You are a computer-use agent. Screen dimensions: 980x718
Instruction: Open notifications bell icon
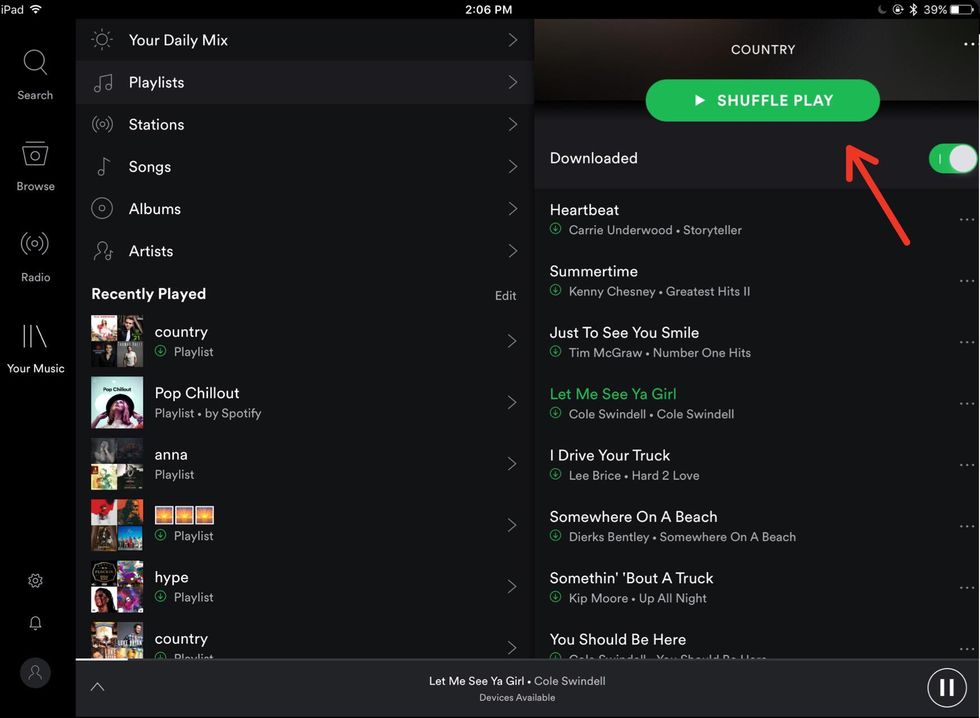click(x=35, y=623)
